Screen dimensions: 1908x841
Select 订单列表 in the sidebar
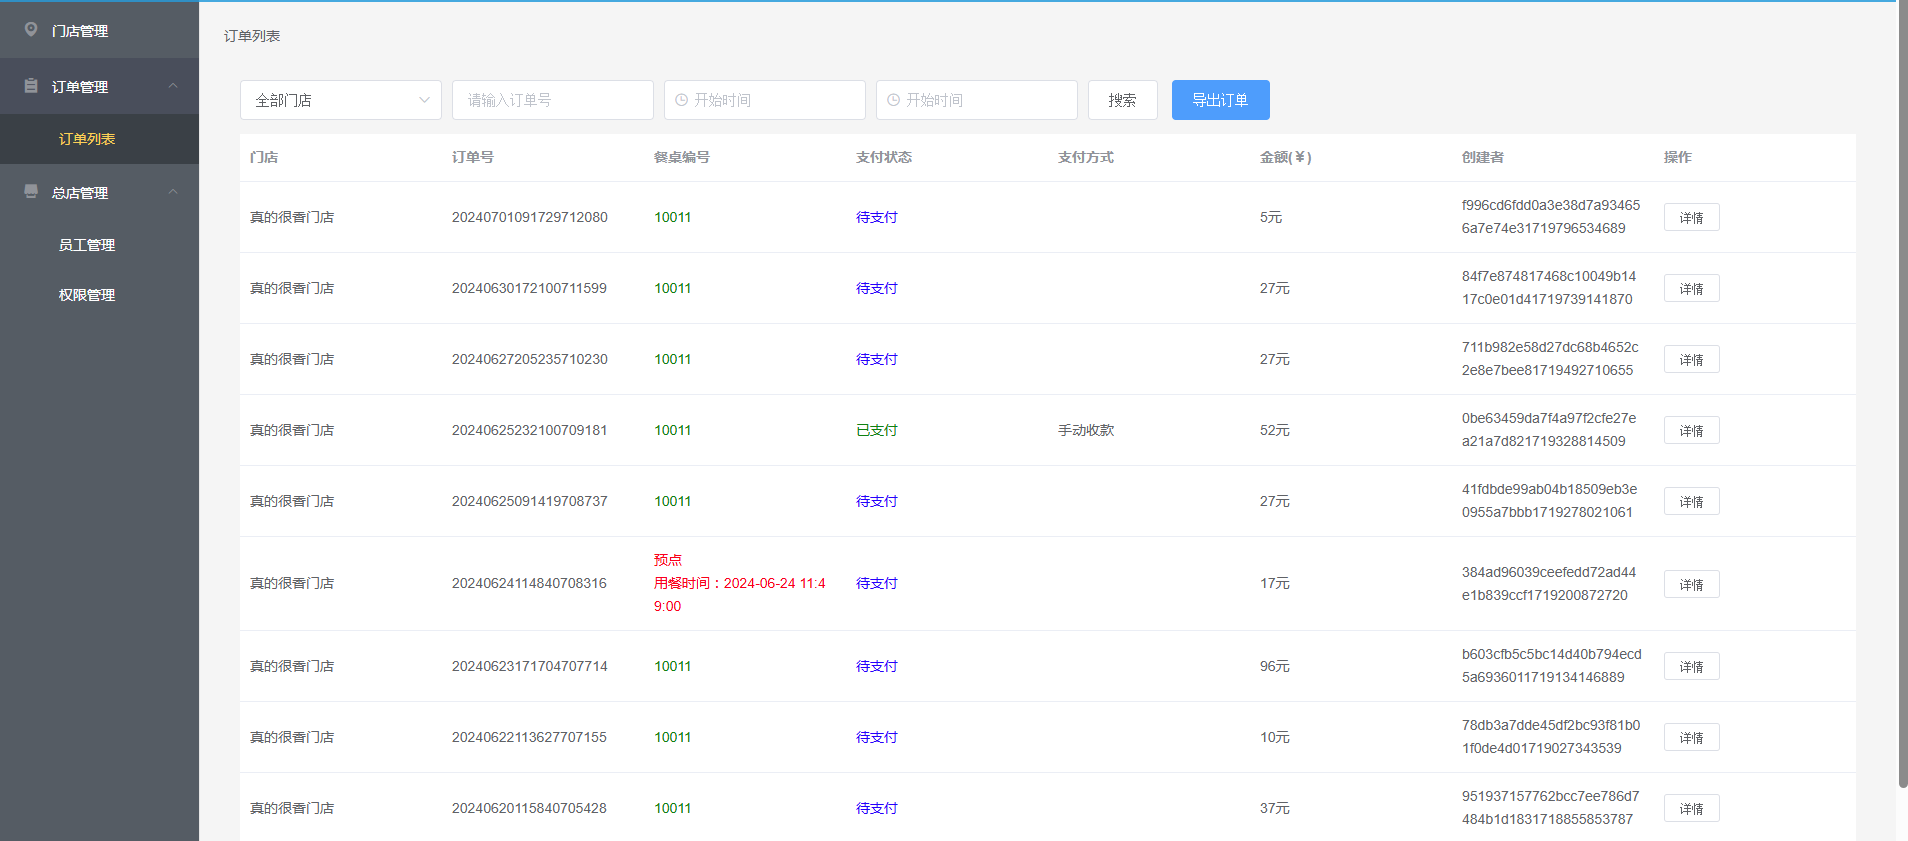pos(87,139)
